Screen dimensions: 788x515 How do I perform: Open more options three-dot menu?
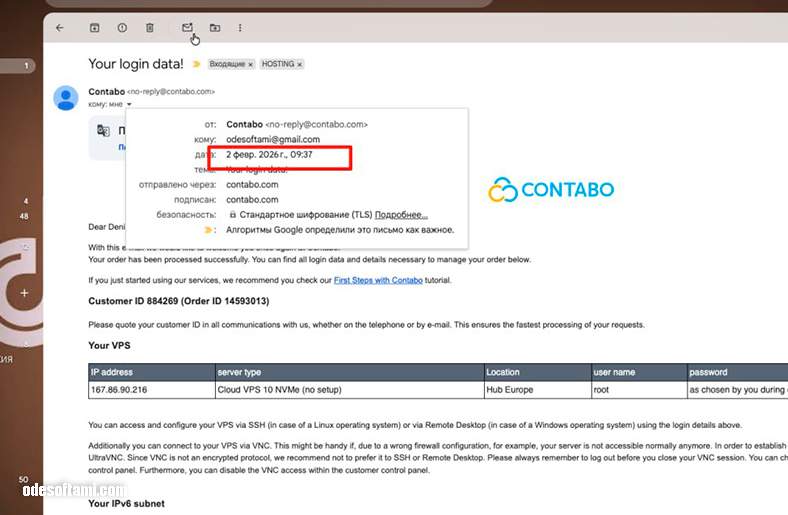(240, 28)
